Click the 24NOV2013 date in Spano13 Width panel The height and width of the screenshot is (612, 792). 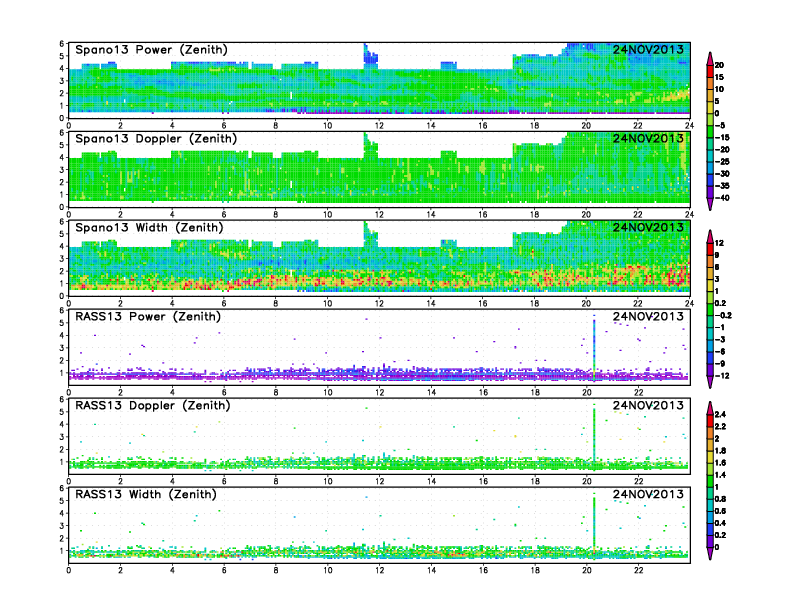648,227
